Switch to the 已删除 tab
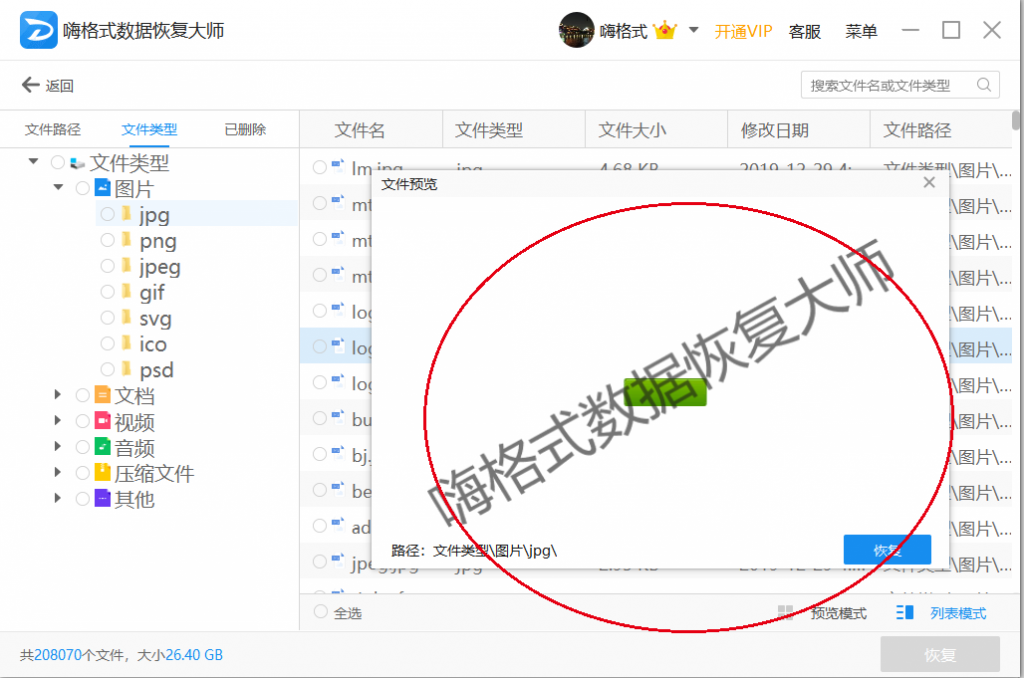The width and height of the screenshot is (1024, 678). [x=245, y=129]
